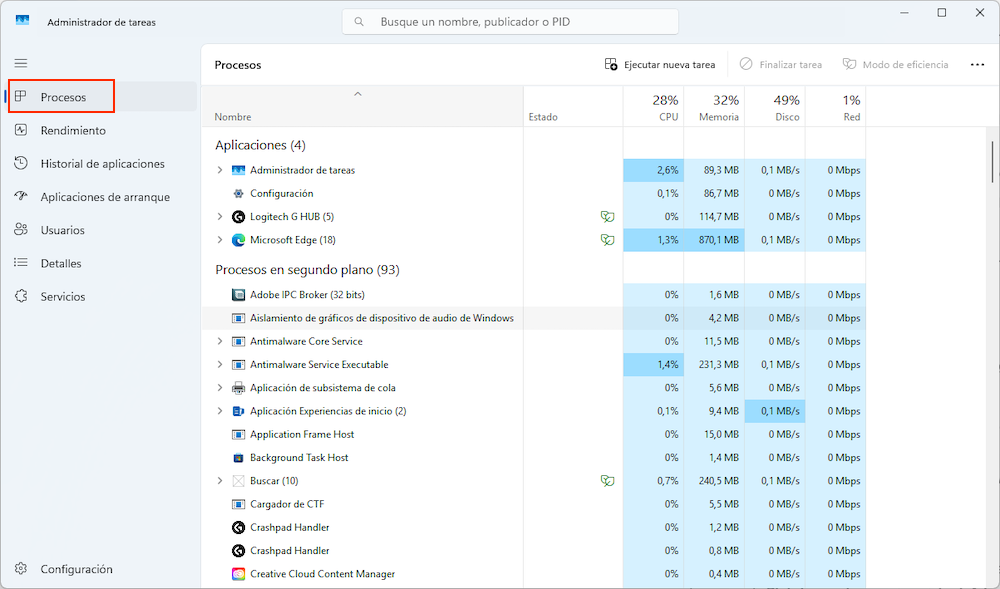Click the Rendimiento sidebar icon

(21, 130)
